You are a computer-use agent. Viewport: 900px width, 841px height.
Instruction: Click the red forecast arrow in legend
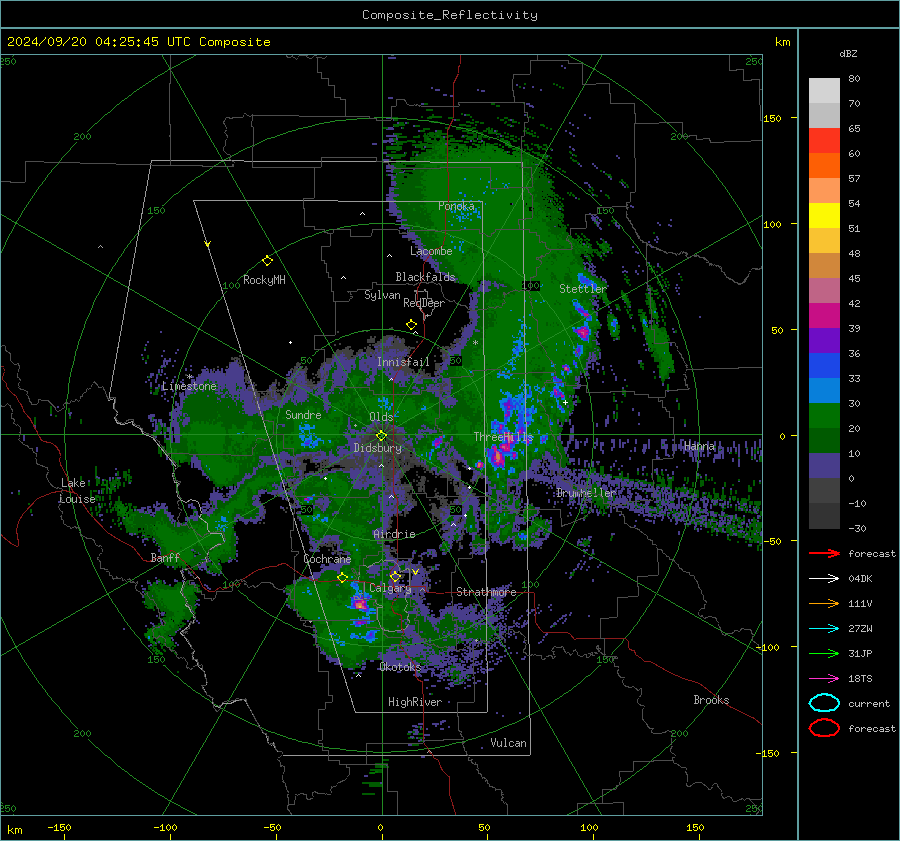pyautogui.click(x=824, y=553)
